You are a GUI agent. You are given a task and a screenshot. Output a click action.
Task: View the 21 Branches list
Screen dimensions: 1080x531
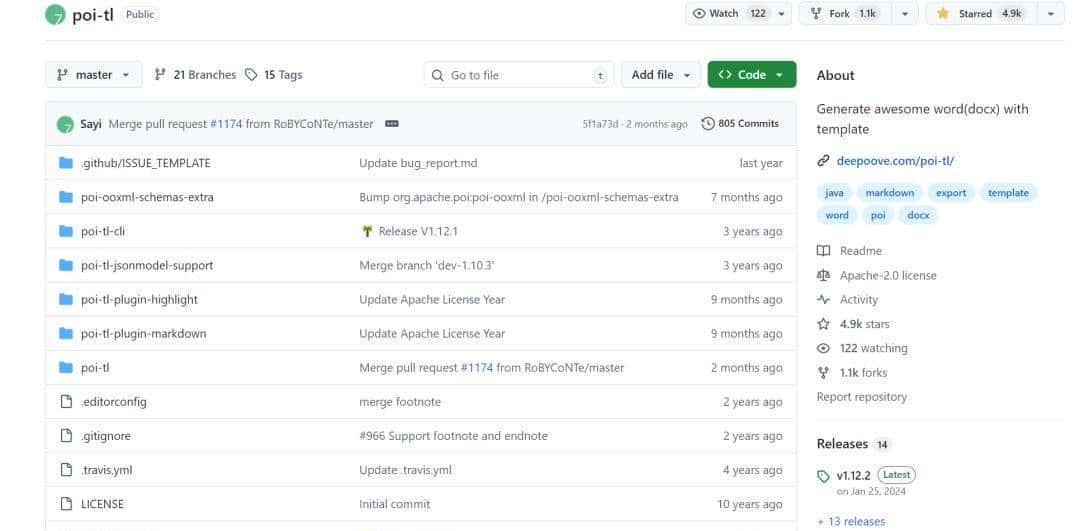point(195,75)
